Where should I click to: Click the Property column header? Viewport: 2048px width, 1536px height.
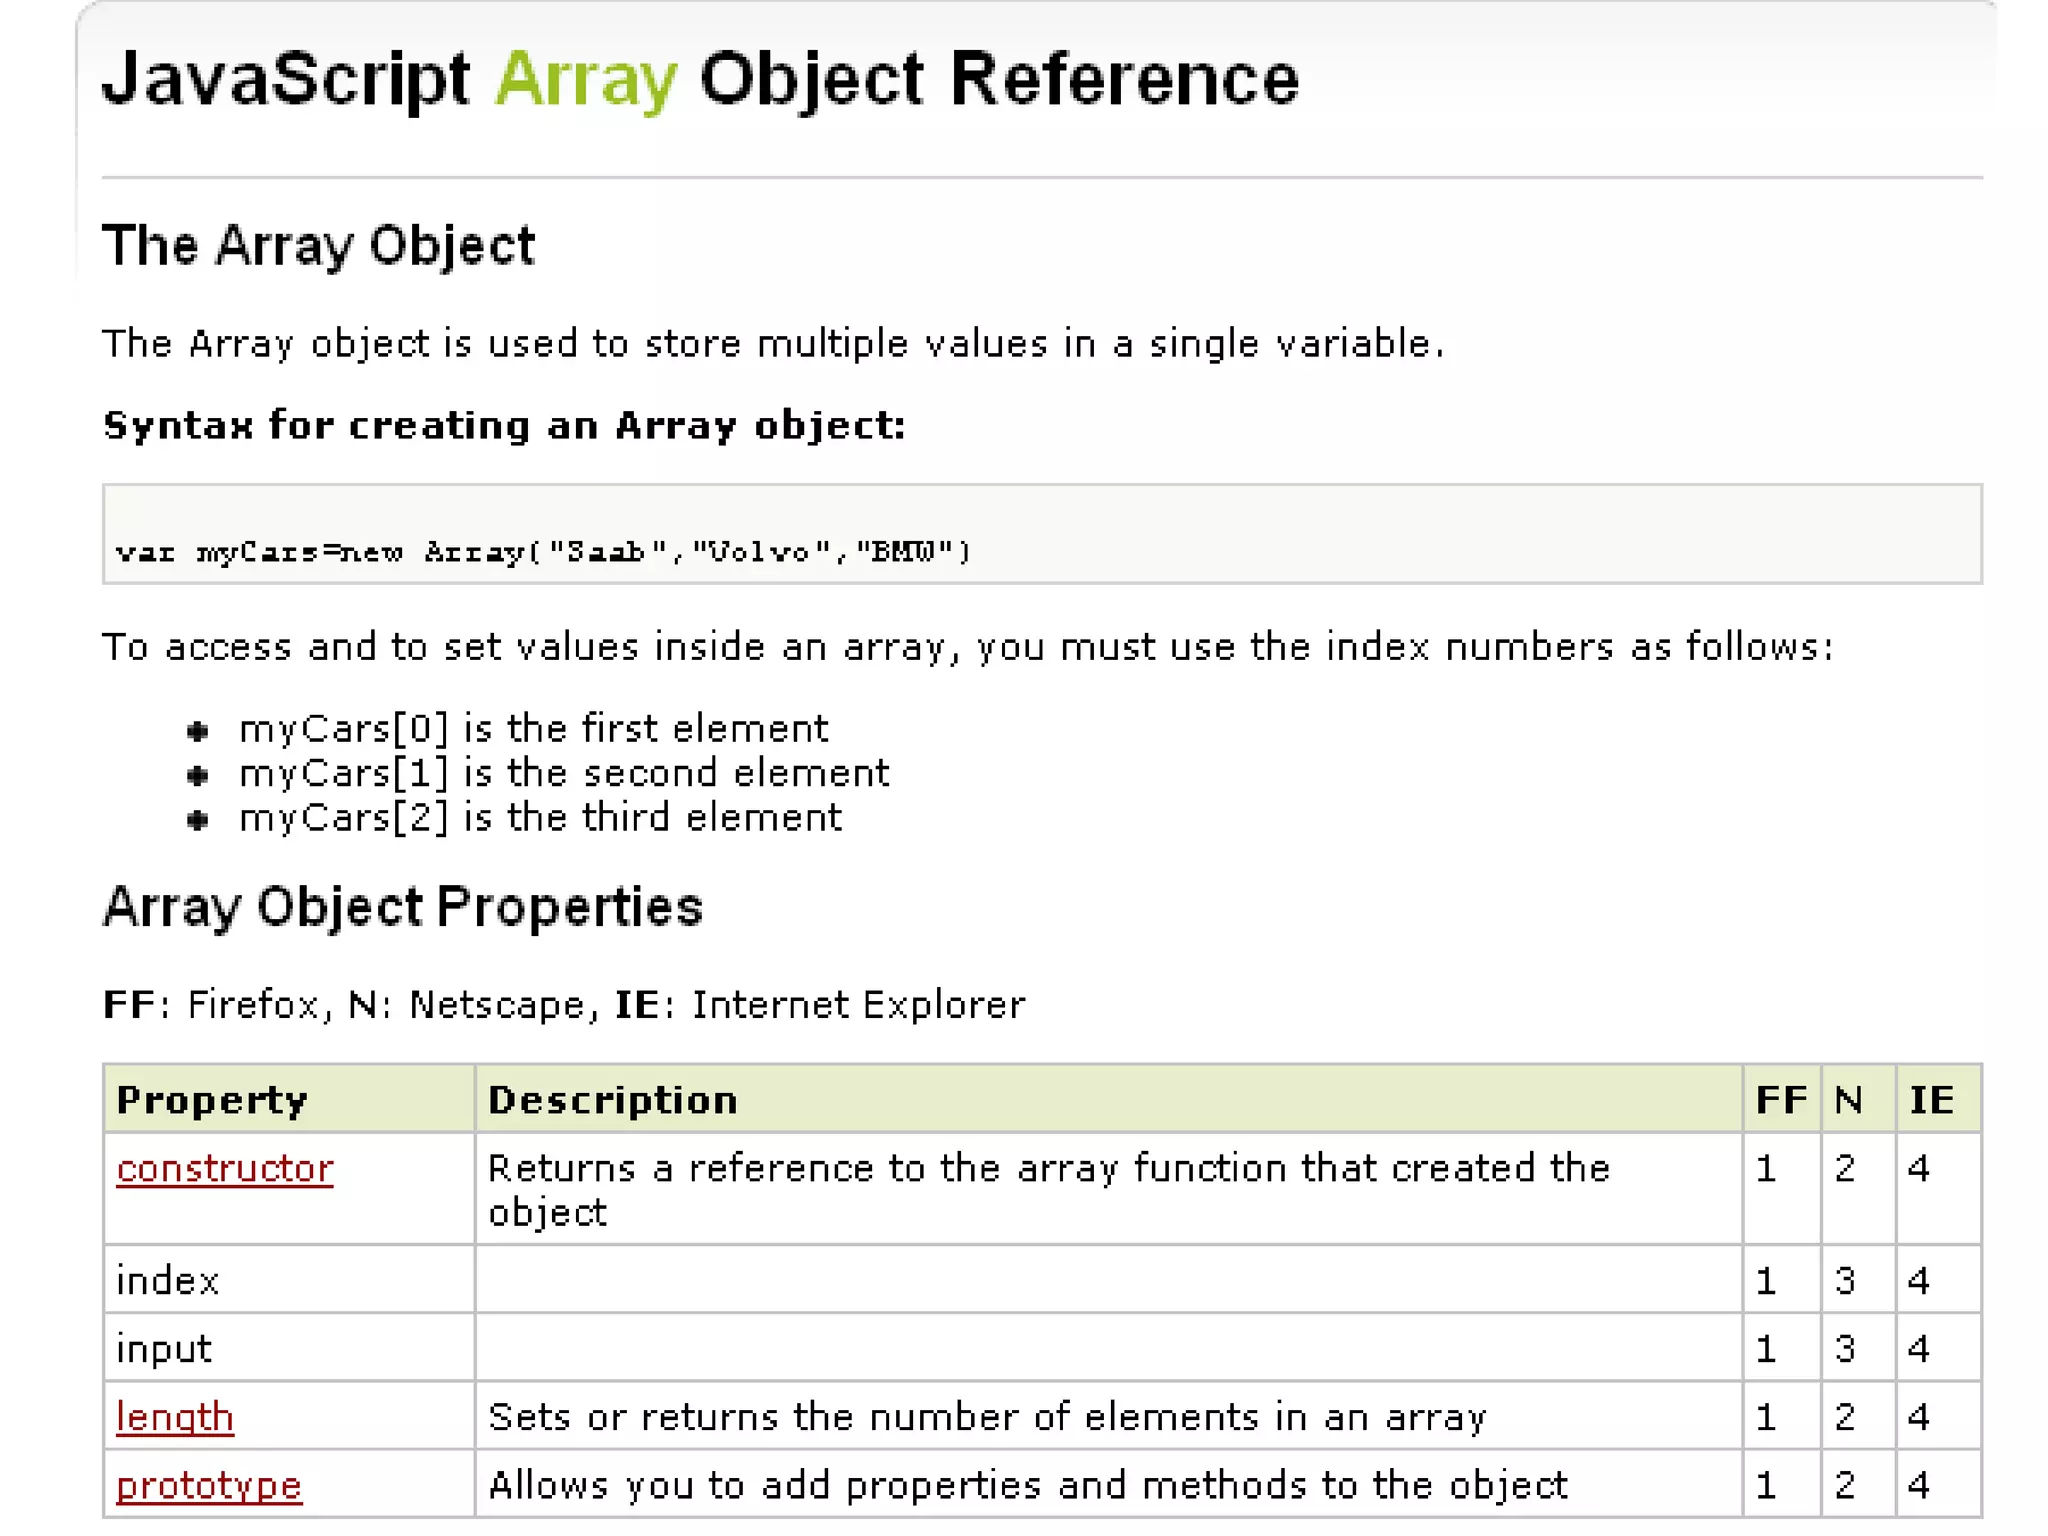(211, 1100)
